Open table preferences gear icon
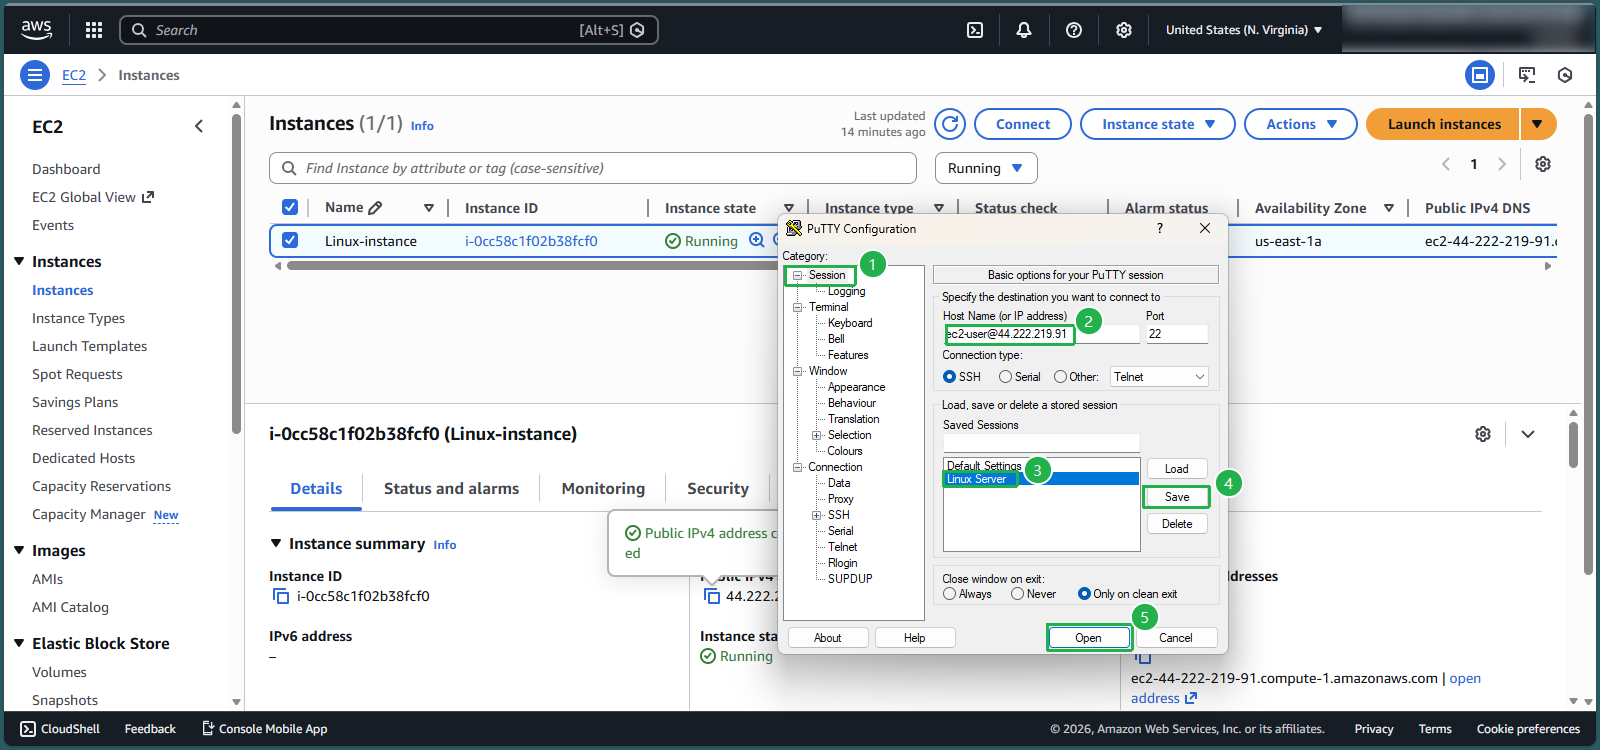This screenshot has width=1600, height=750. [1543, 164]
